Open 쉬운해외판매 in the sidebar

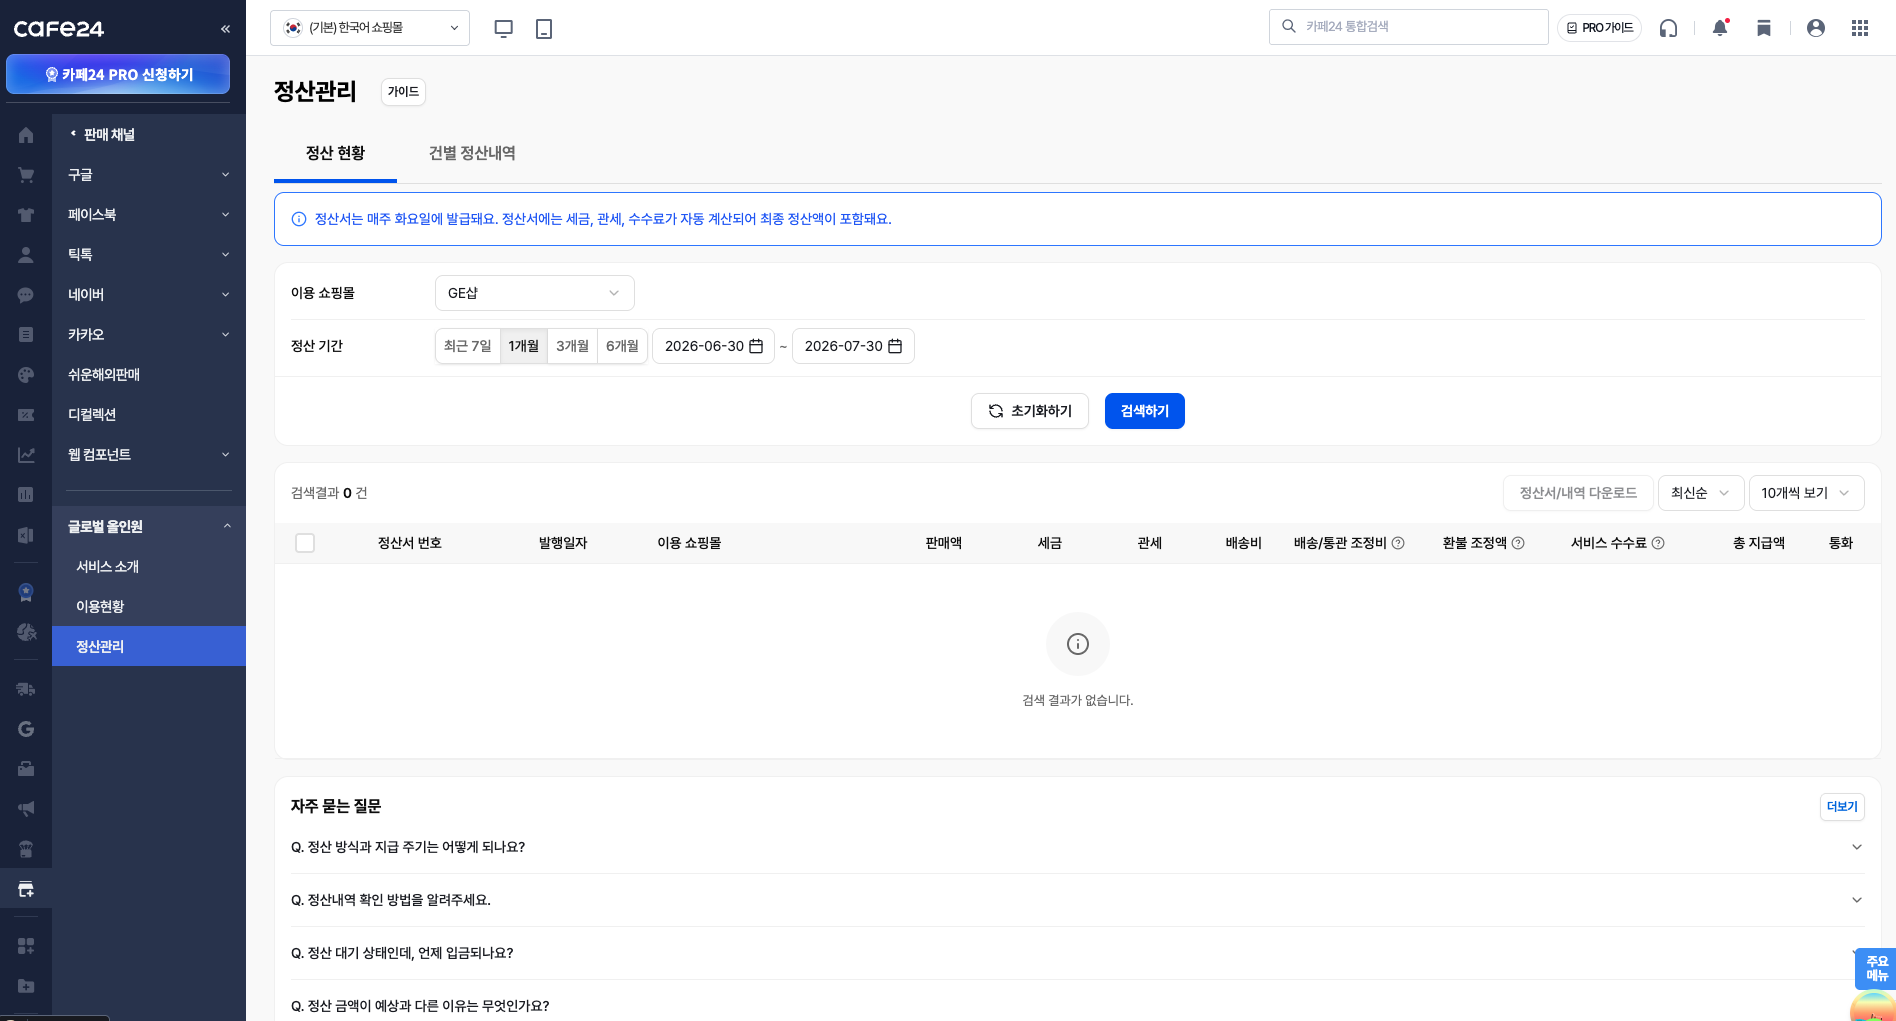click(149, 375)
